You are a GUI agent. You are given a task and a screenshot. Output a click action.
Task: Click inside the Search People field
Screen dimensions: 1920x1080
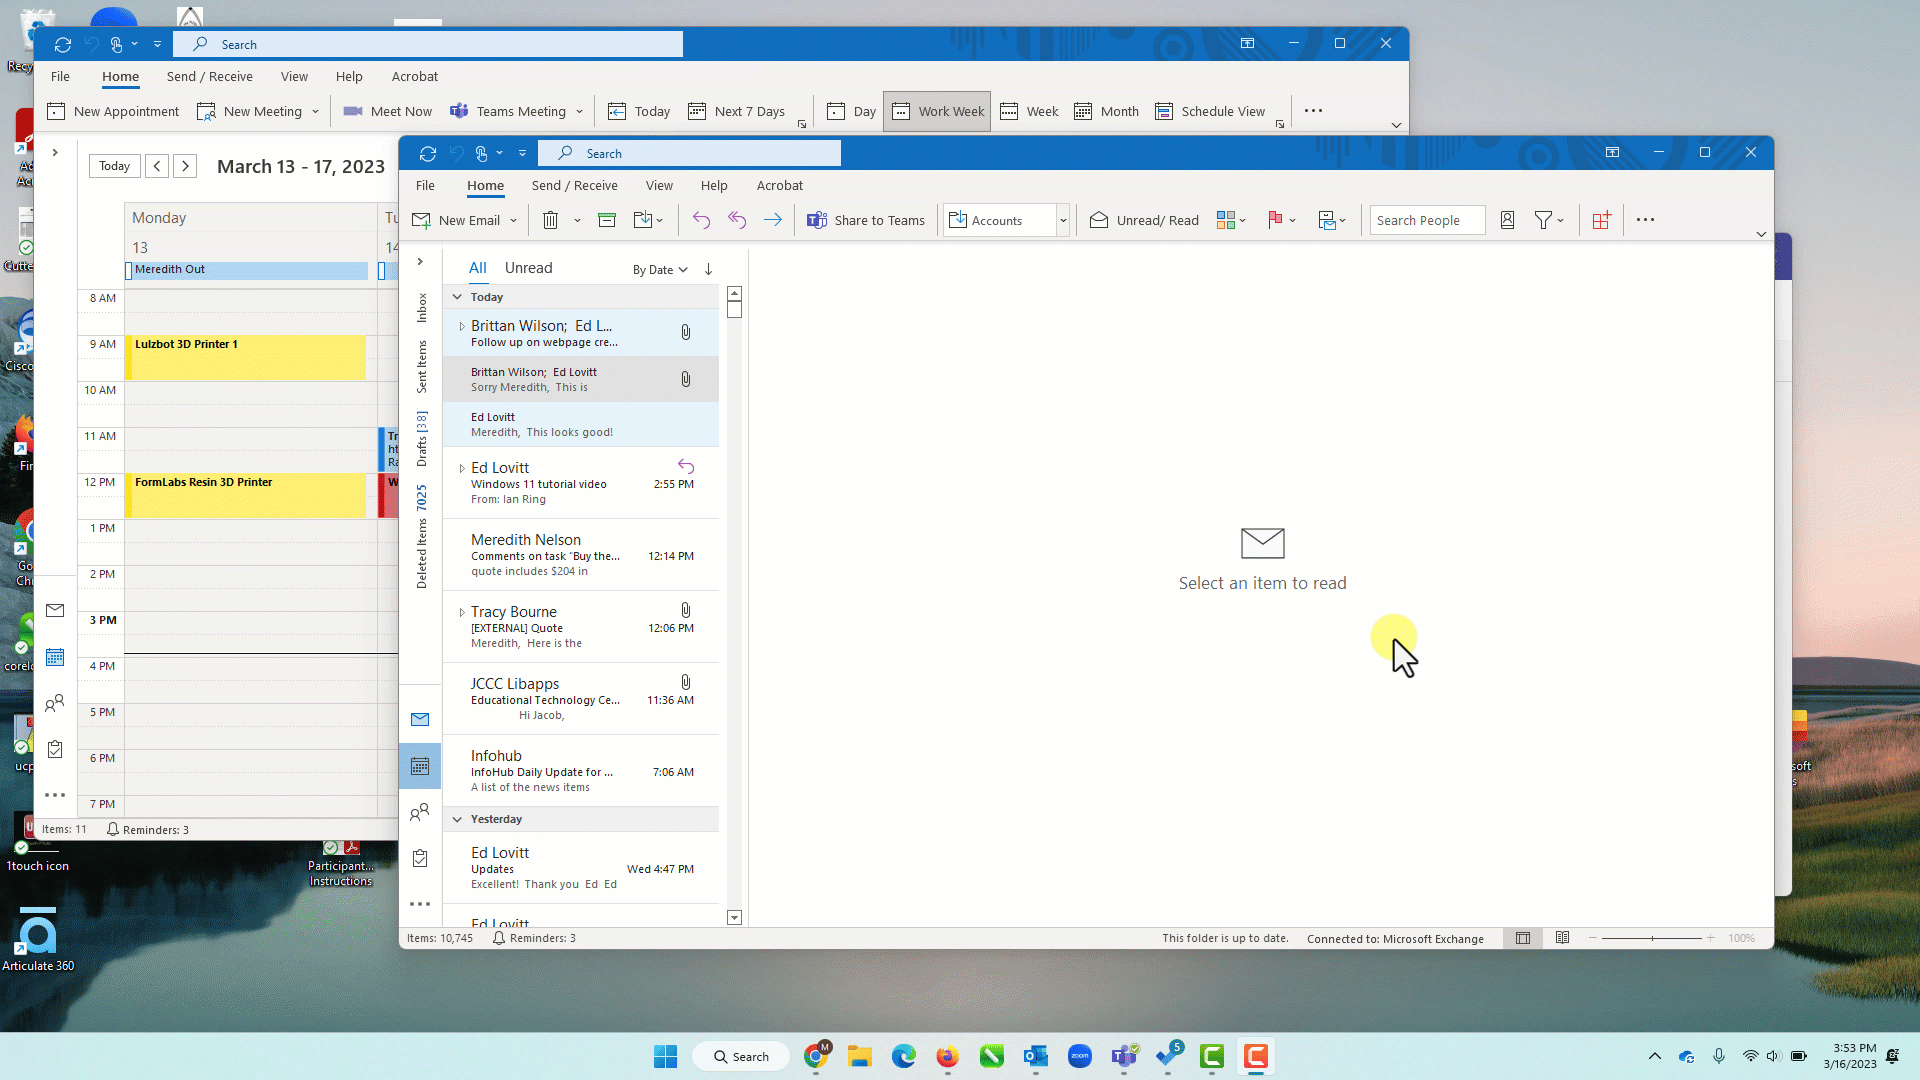1427,220
